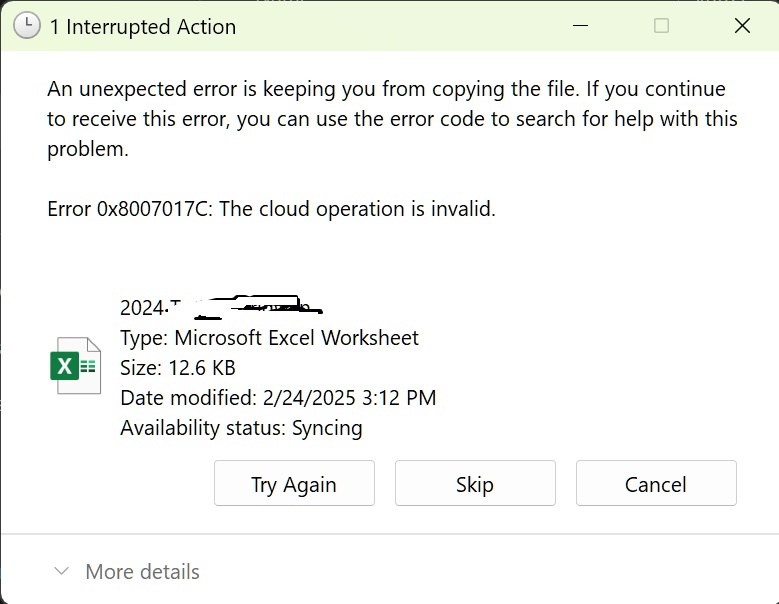Expand the More details chevron arrow

pyautogui.click(x=62, y=571)
